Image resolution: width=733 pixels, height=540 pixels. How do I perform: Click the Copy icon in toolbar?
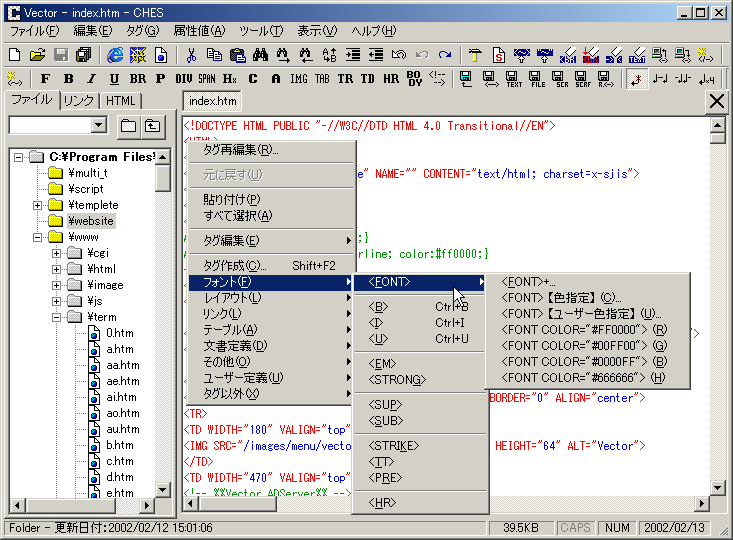click(x=214, y=55)
